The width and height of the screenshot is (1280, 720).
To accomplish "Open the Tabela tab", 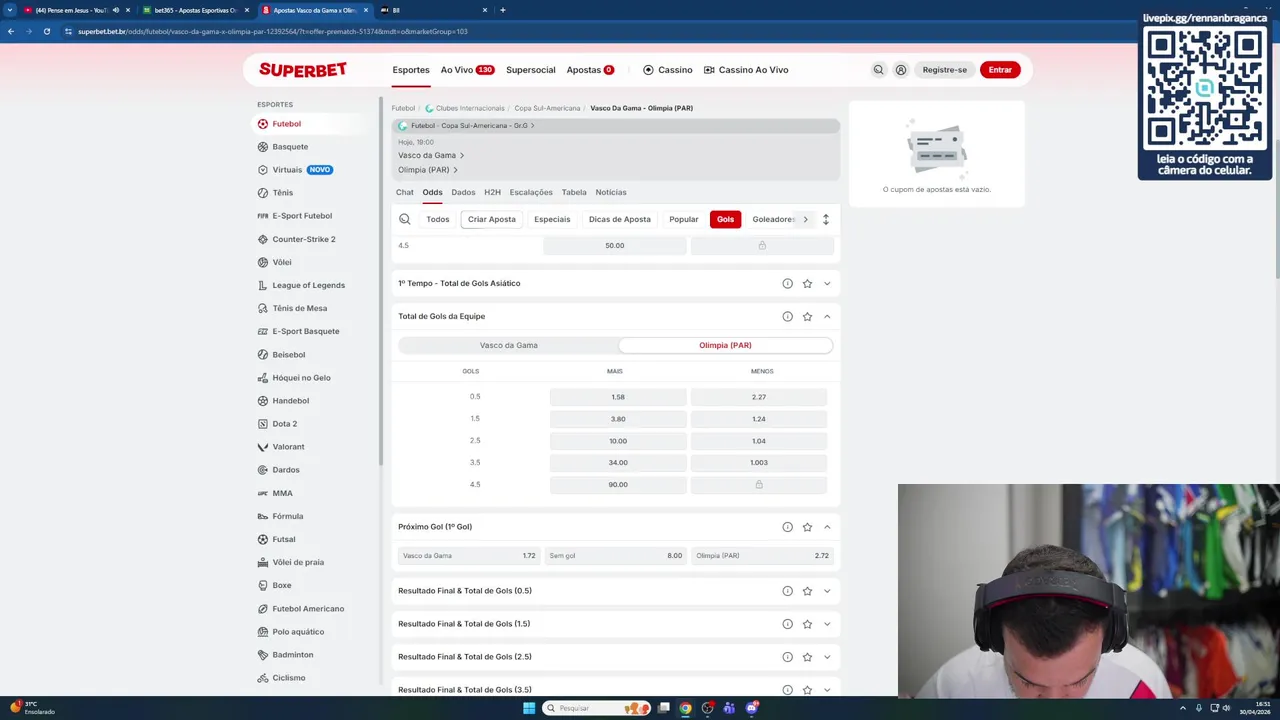I will pyautogui.click(x=574, y=192).
